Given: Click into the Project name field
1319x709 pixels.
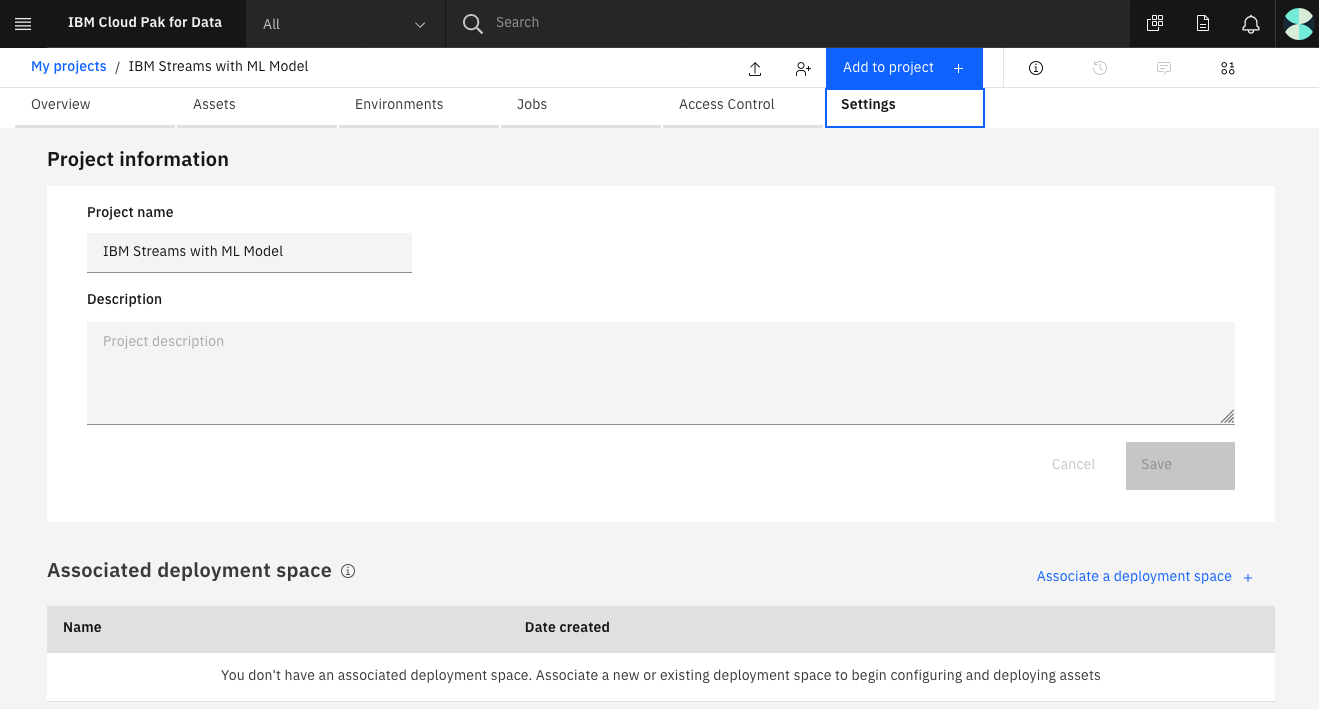Looking at the screenshot, I should (249, 252).
